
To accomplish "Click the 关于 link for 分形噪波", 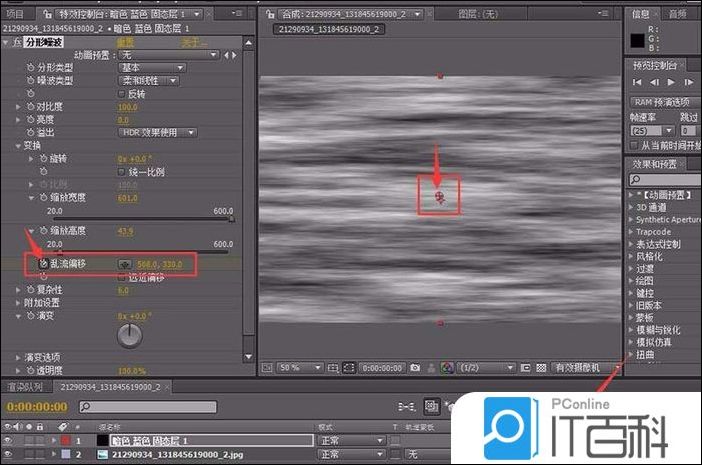I will point(194,43).
